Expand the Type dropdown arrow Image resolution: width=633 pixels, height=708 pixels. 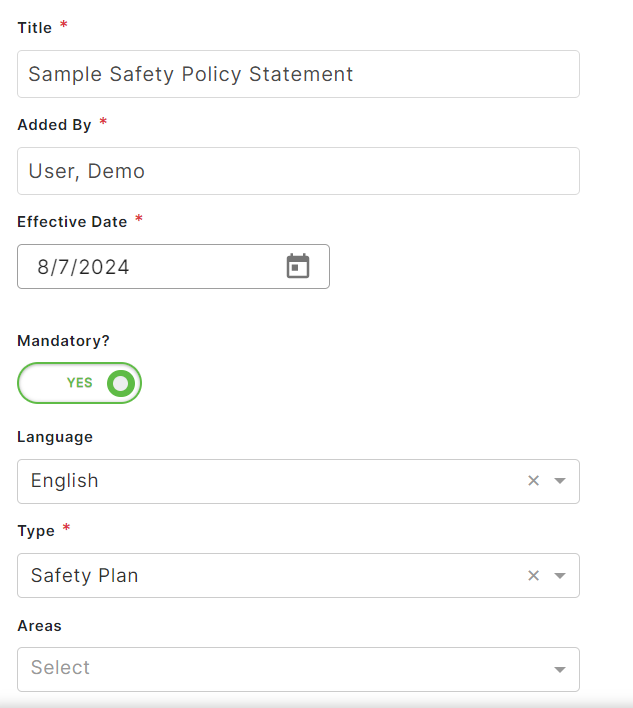[560, 575]
